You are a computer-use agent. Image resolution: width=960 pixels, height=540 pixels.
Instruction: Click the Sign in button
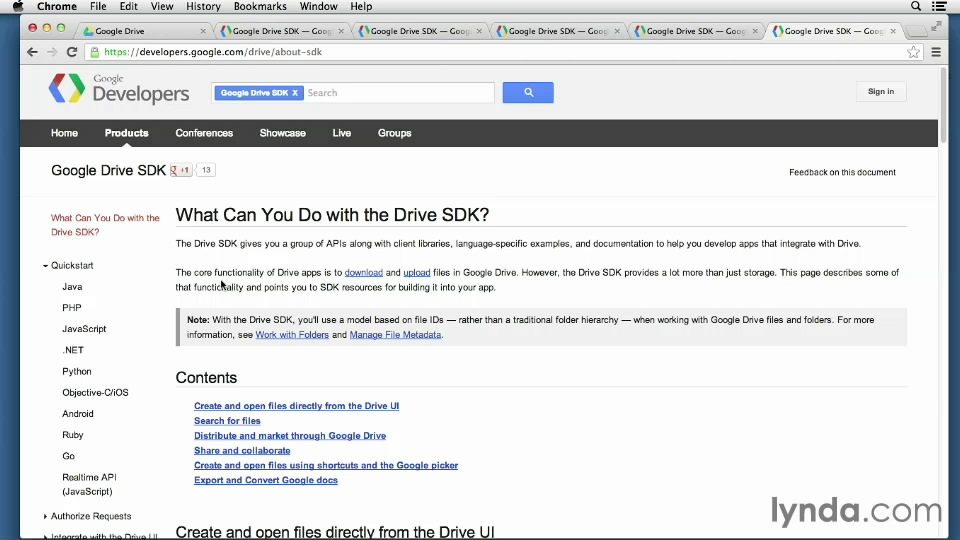pos(880,91)
